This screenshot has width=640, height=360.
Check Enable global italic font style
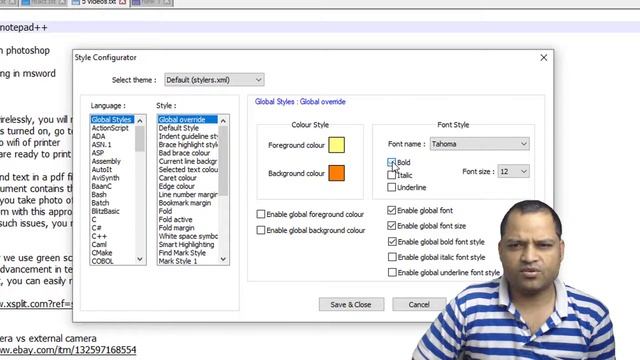(x=392, y=257)
